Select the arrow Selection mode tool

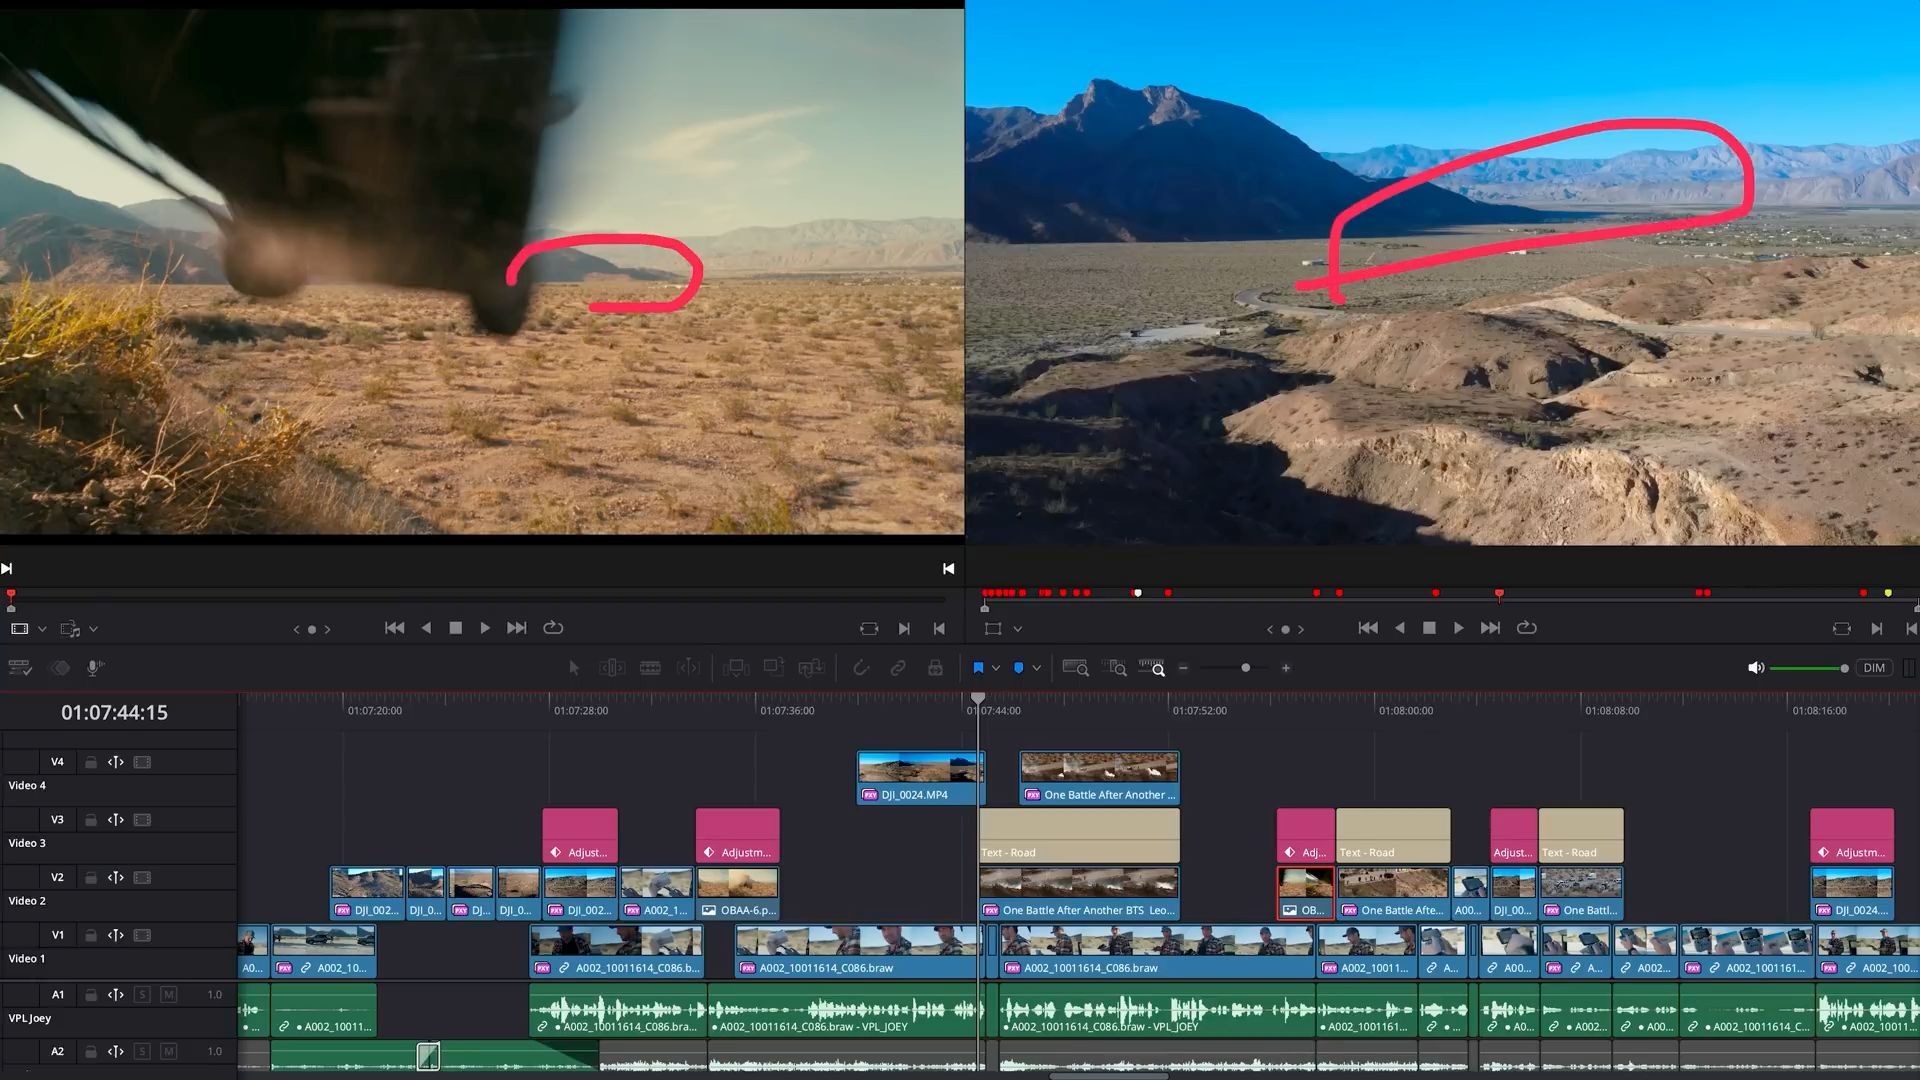click(x=574, y=668)
